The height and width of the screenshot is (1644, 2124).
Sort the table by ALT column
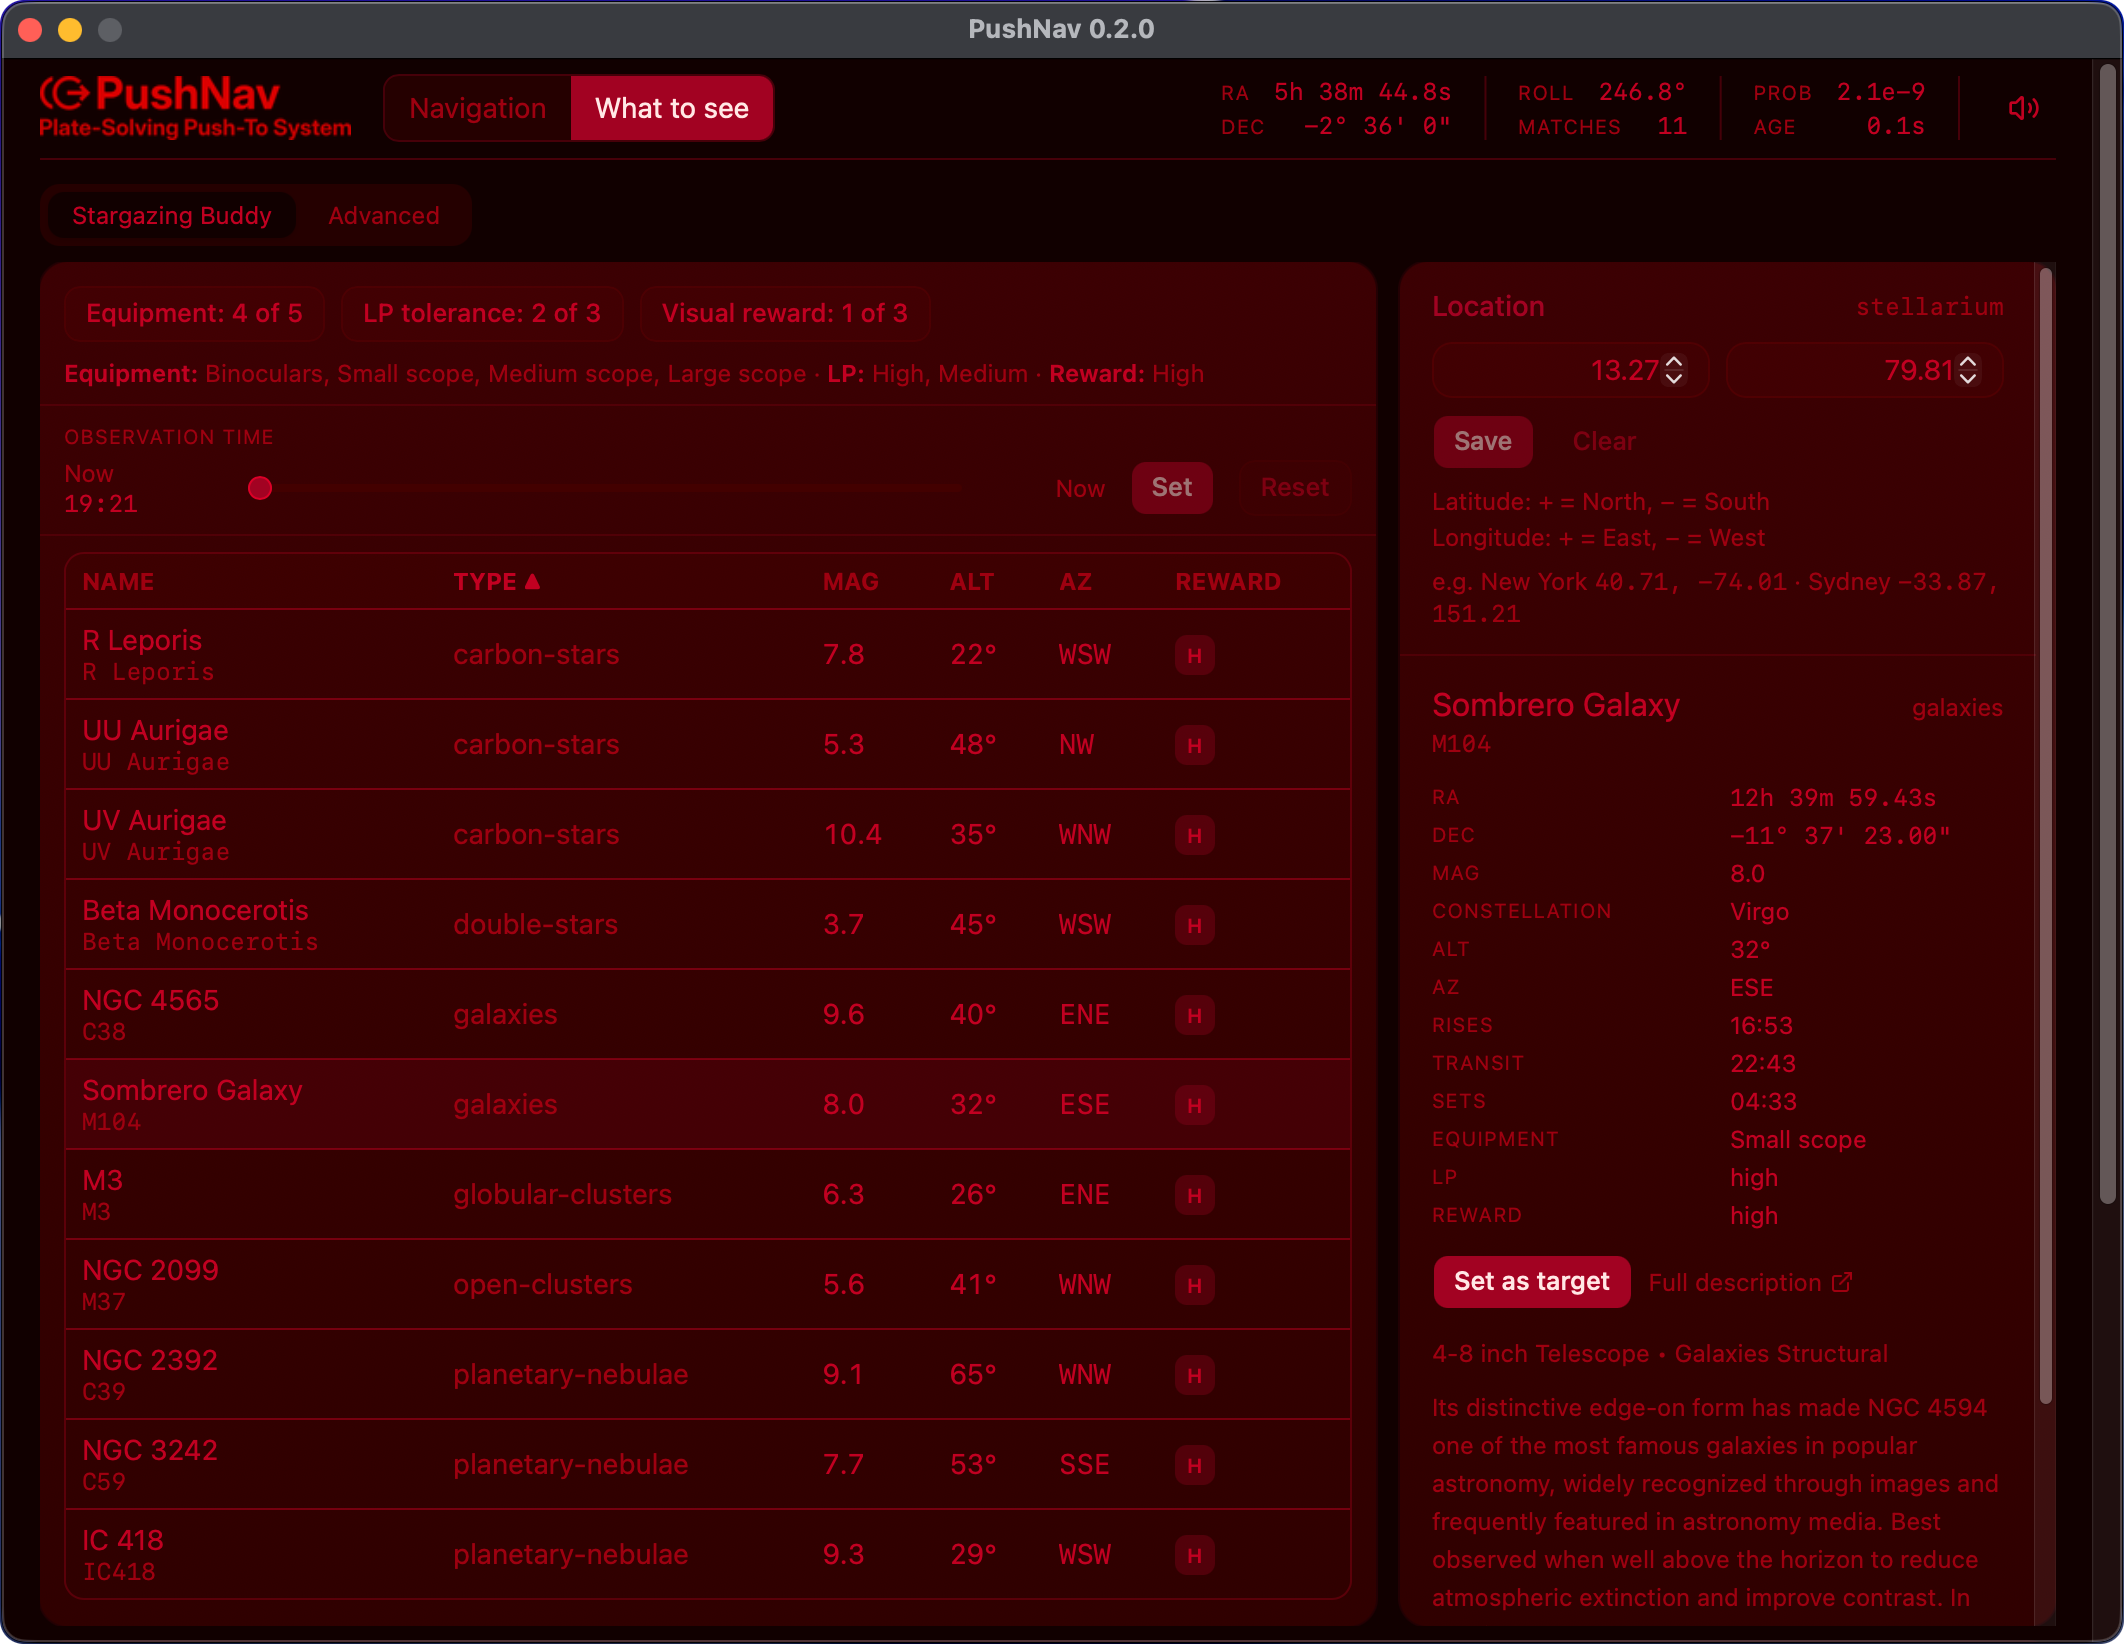coord(972,582)
